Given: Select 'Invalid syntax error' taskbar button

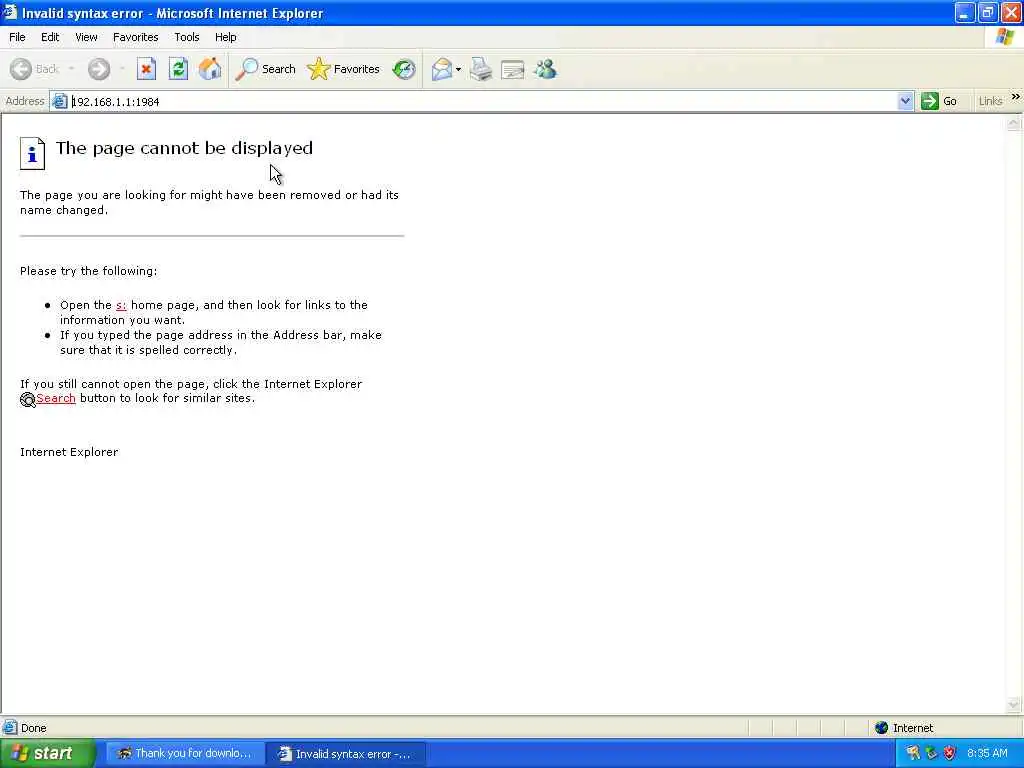Looking at the screenshot, I should [346, 754].
